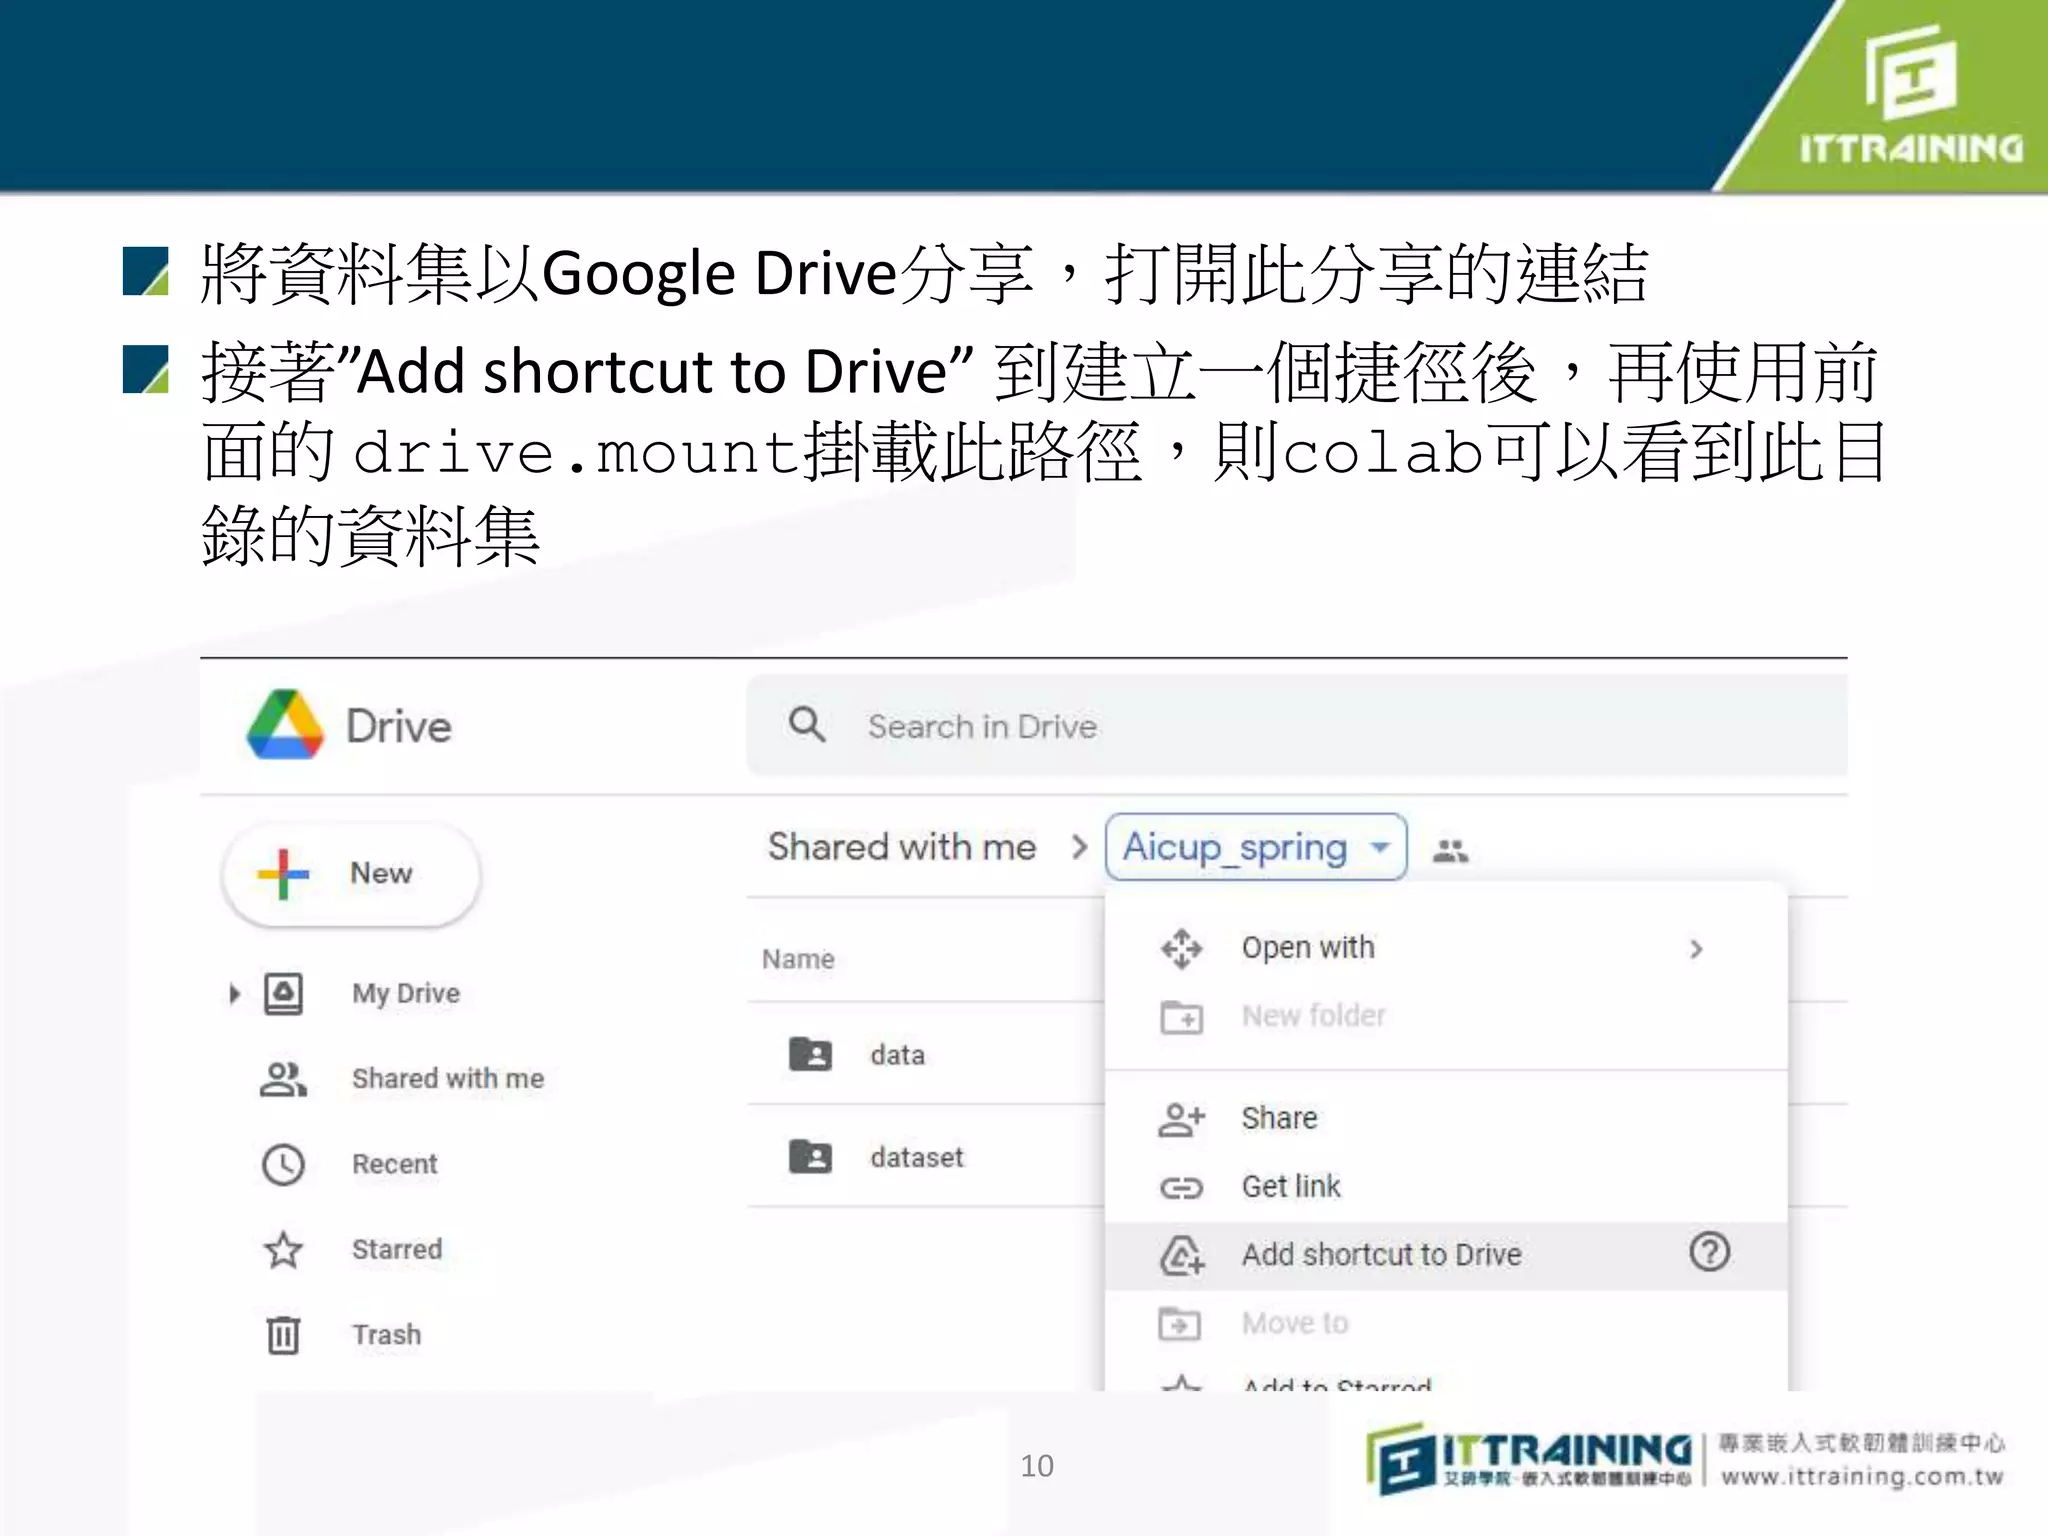Click the shared people icon beside Aicup_spring
This screenshot has height=1536, width=2048.
point(1450,851)
